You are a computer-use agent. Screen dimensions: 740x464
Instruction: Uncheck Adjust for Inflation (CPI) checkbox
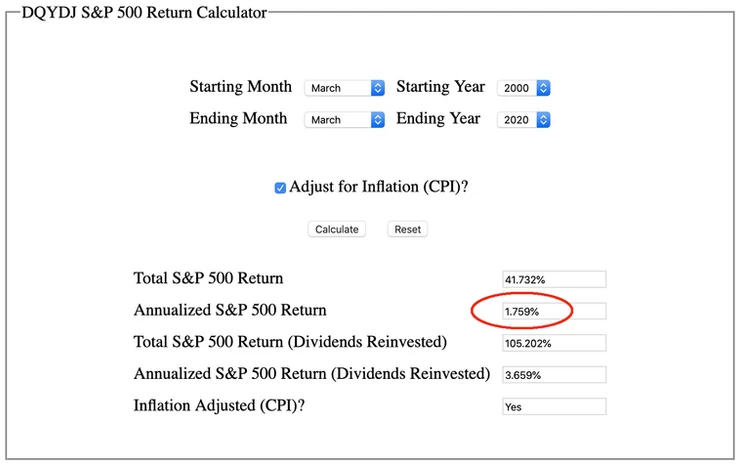[280, 188]
